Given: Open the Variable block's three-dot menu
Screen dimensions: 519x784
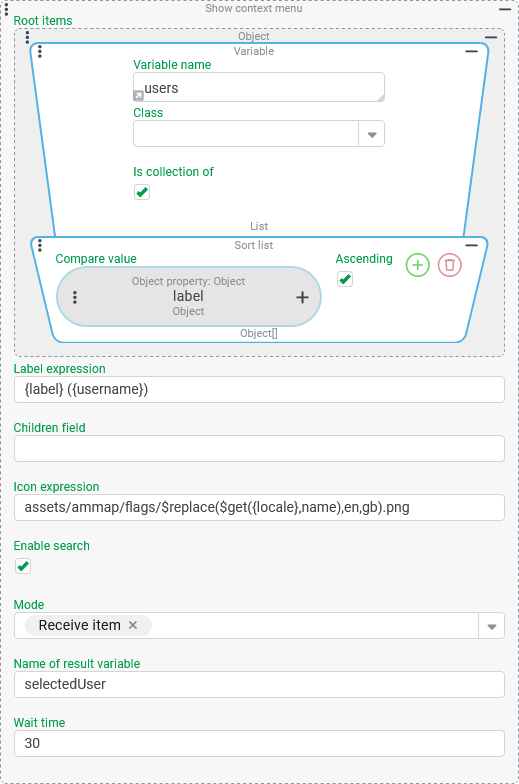Looking at the screenshot, I should point(40,51).
